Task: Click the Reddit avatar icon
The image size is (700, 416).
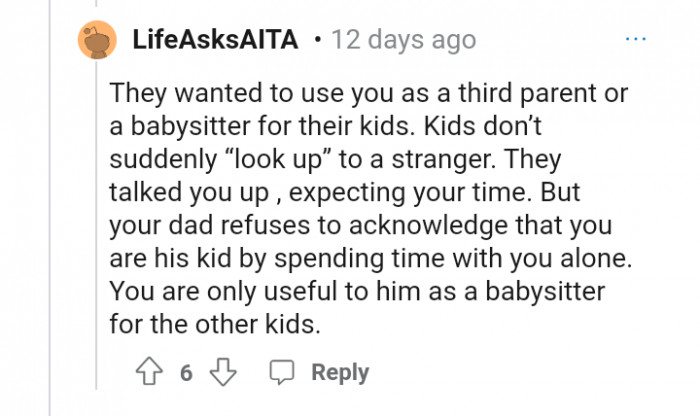Action: [97, 41]
